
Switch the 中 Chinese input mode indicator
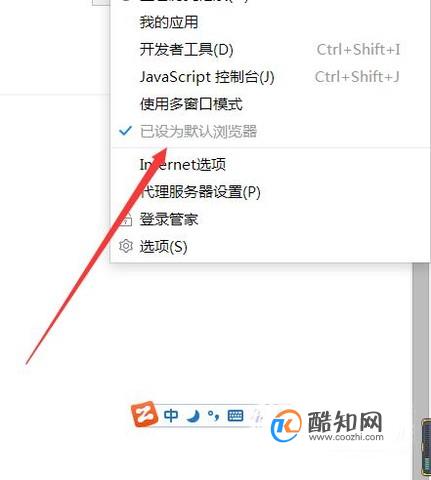click(x=171, y=416)
